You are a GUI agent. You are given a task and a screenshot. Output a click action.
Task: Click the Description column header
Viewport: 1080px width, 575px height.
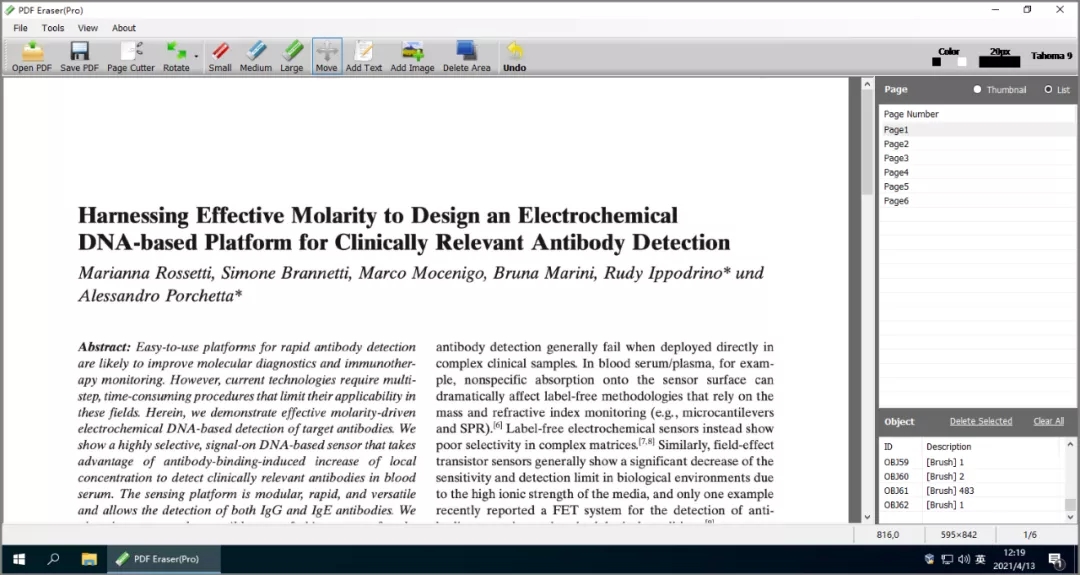[992, 447]
